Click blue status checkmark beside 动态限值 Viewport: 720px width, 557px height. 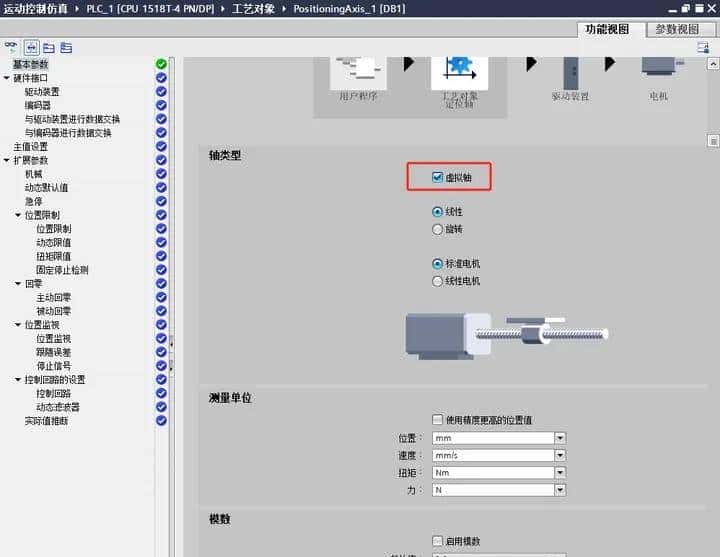click(x=161, y=242)
